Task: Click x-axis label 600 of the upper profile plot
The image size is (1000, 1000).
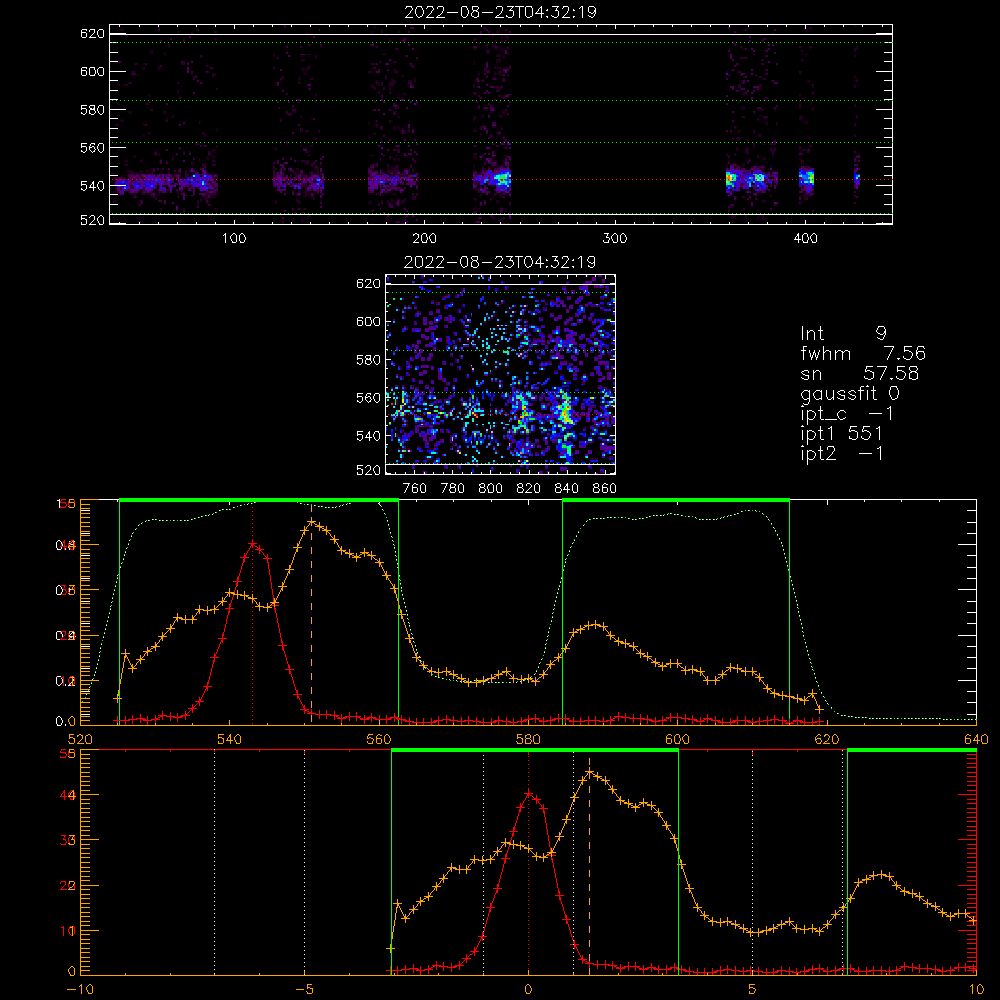Action: 678,740
